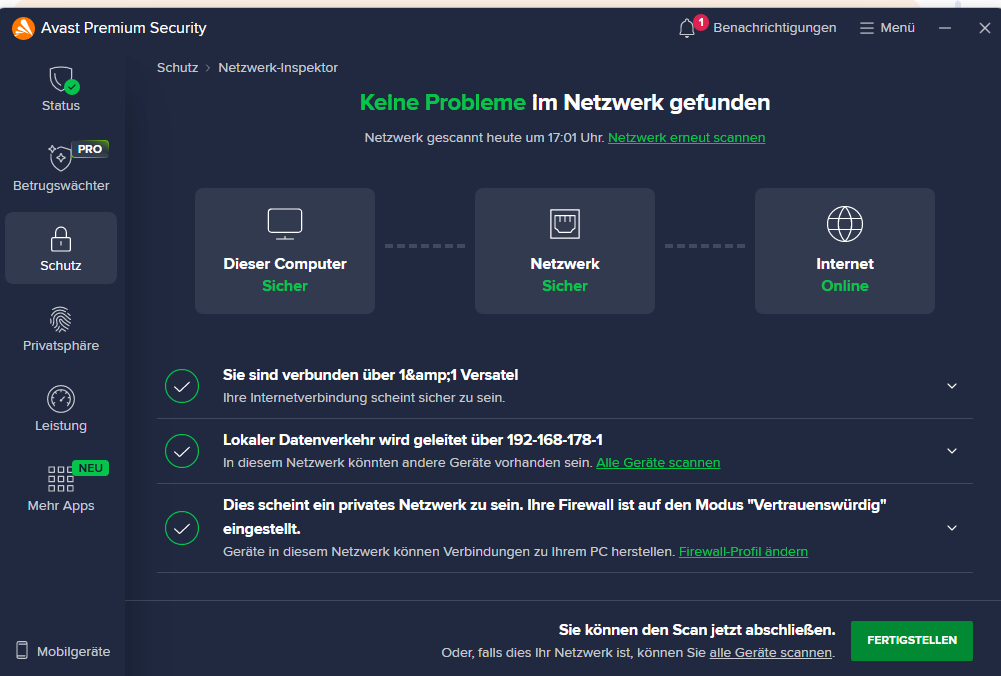Click the Internet globe card

[x=845, y=251]
